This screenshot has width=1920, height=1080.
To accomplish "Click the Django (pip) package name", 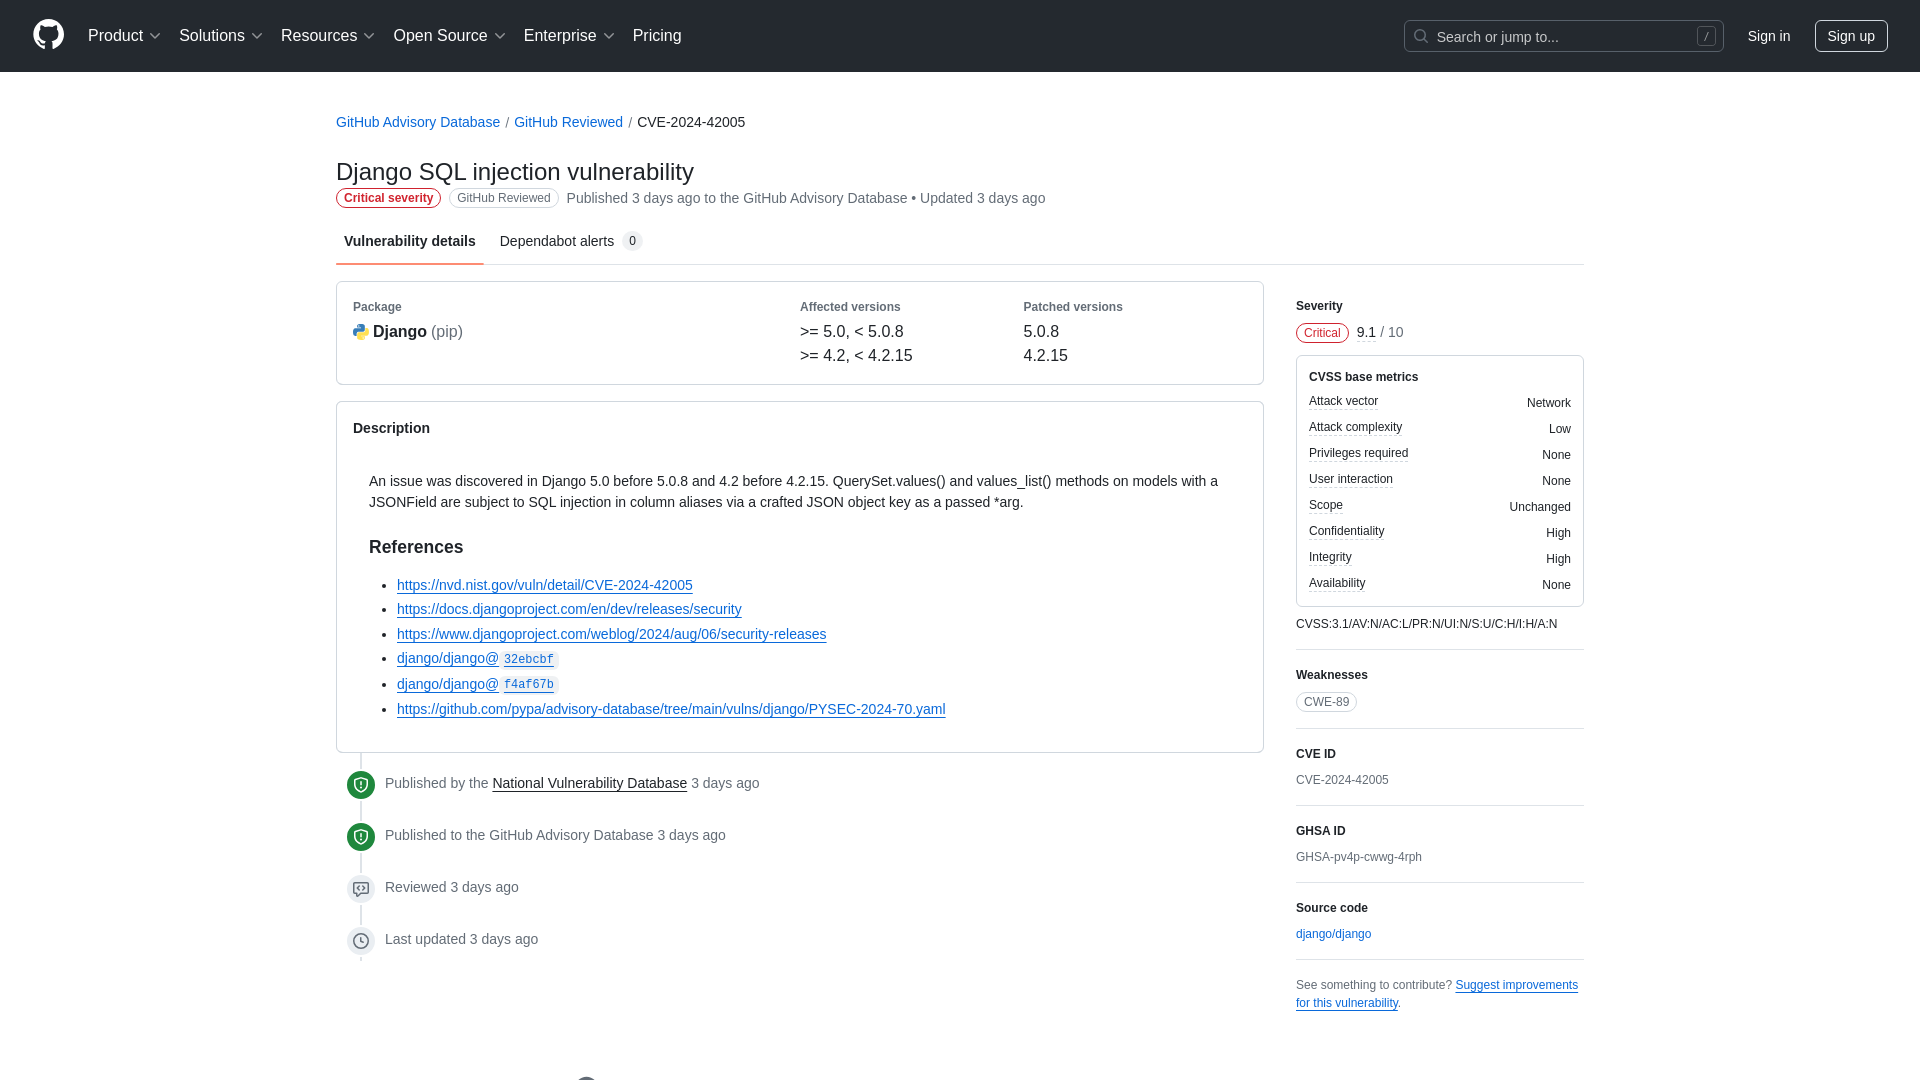I will coord(417,332).
